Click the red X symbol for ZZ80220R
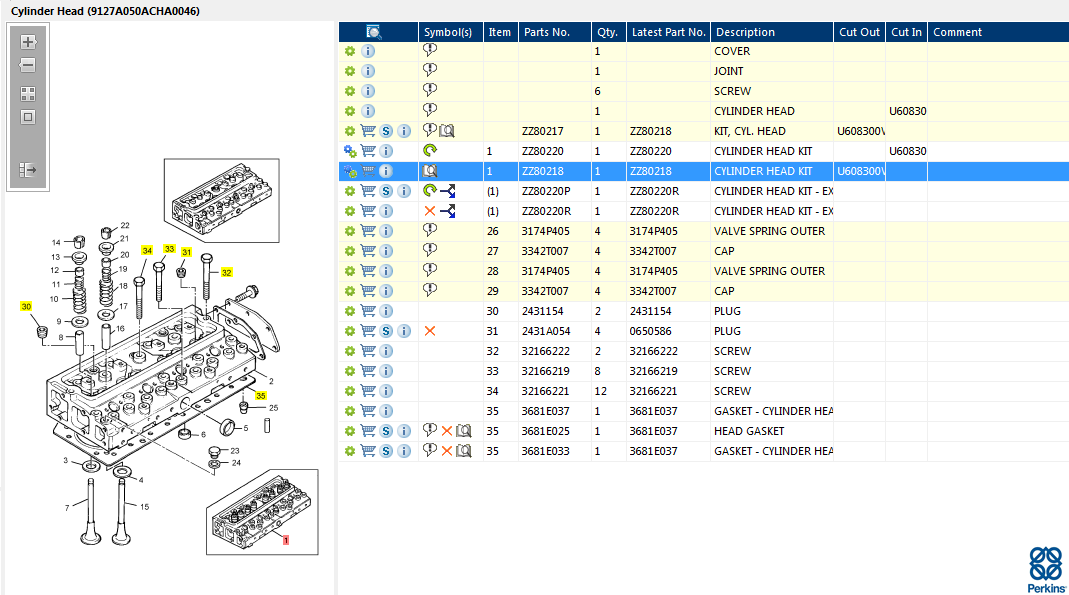1069x595 pixels. [430, 211]
